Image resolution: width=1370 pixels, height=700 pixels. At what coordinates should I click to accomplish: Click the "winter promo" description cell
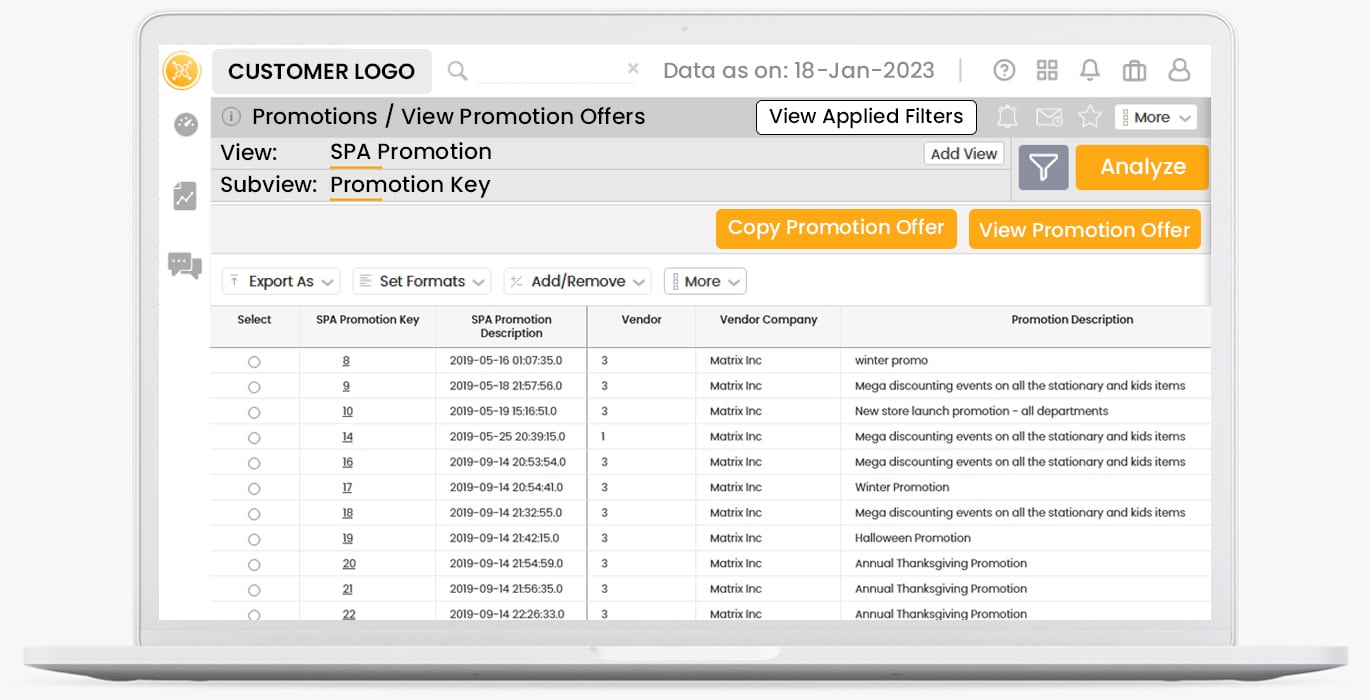[891, 361]
